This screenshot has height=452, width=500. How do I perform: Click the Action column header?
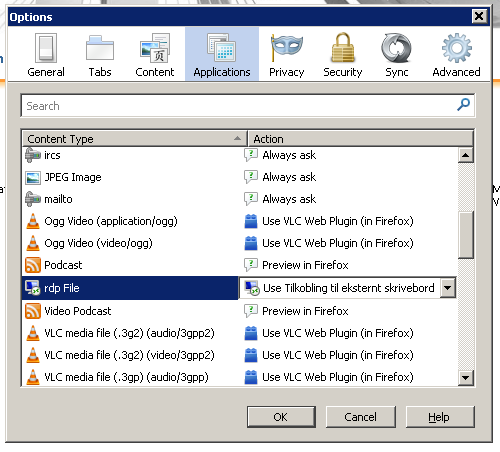pos(360,139)
